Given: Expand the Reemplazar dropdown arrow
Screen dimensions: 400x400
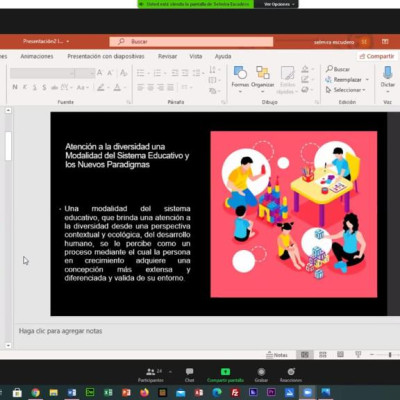Looking at the screenshot, I should [367, 80].
